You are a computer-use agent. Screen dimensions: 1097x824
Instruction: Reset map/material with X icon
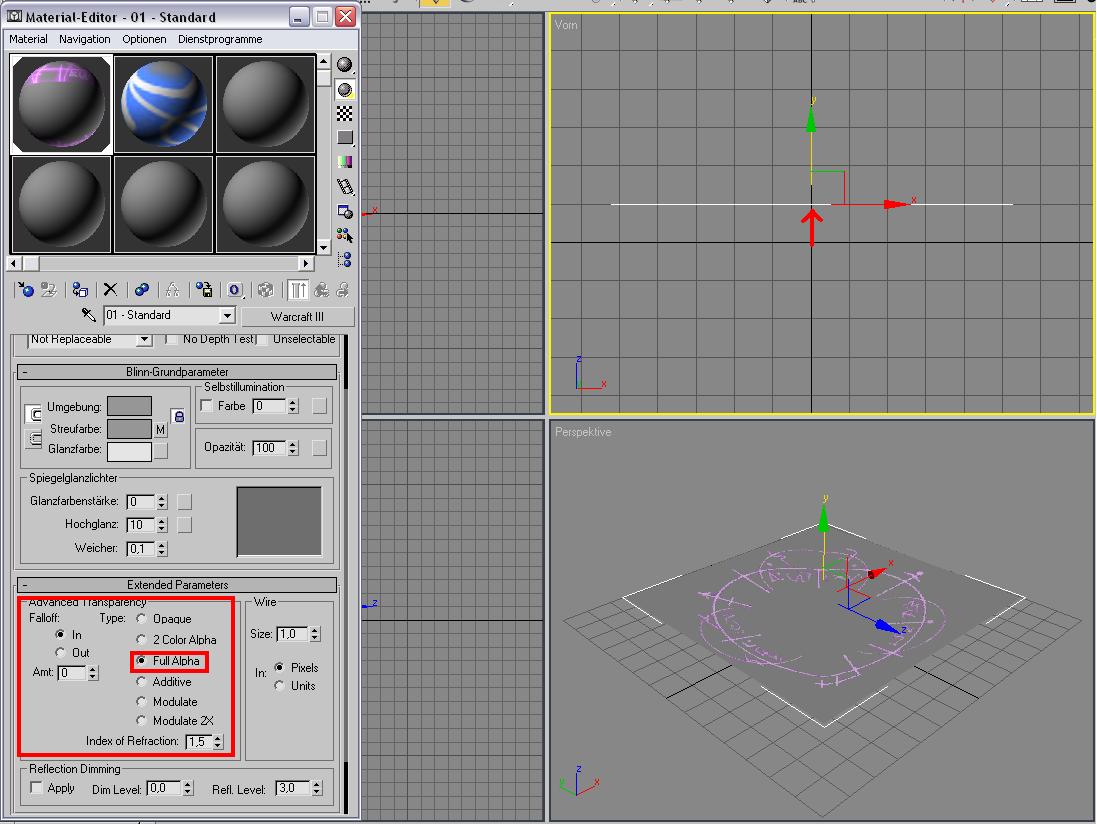point(110,290)
